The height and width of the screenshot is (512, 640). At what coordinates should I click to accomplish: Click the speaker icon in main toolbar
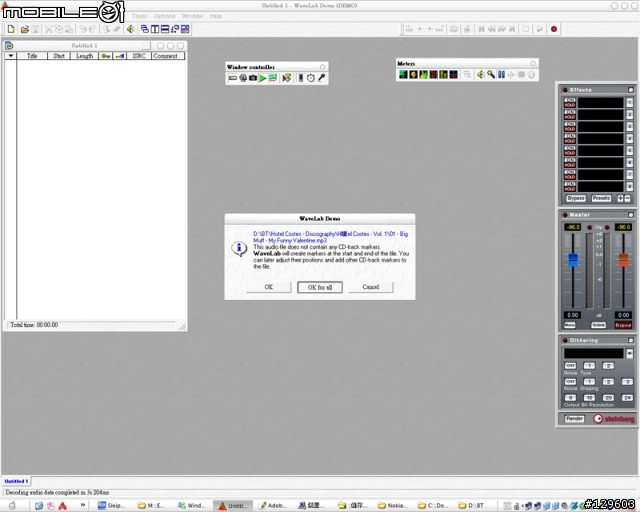pos(131,29)
